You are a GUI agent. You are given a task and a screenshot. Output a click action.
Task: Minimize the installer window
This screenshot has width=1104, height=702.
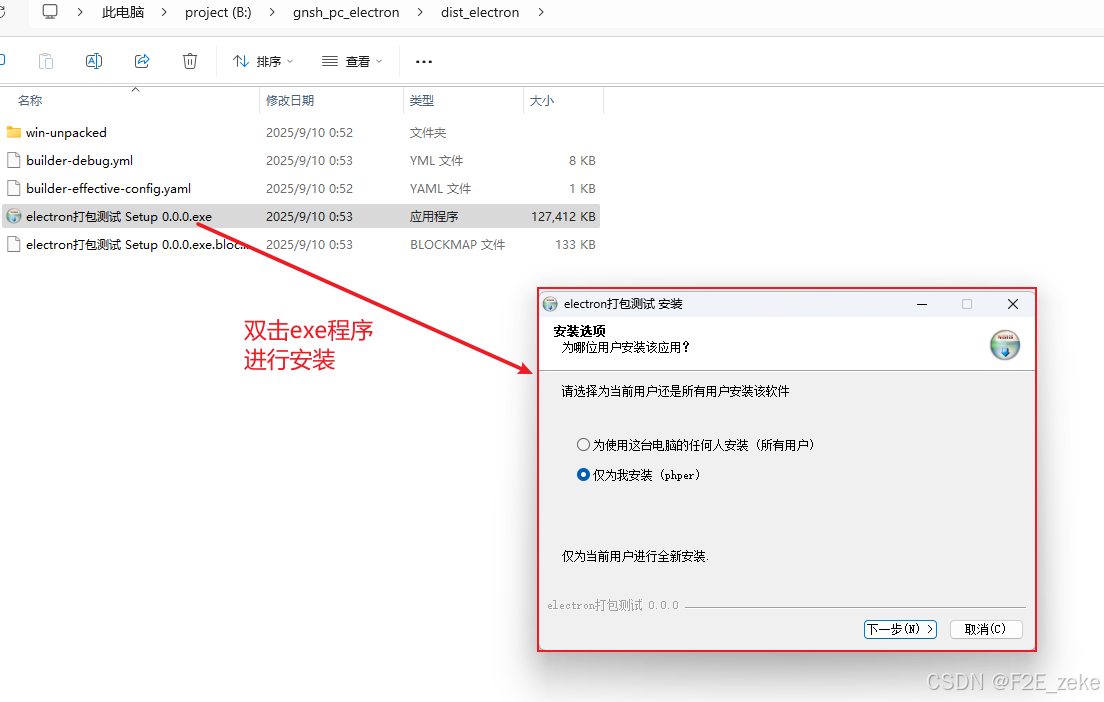click(x=922, y=304)
